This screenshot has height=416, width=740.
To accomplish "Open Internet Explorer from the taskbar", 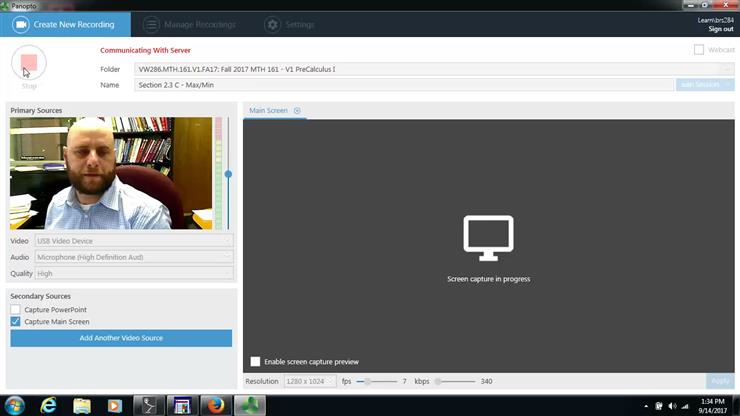I will pyautogui.click(x=47, y=405).
